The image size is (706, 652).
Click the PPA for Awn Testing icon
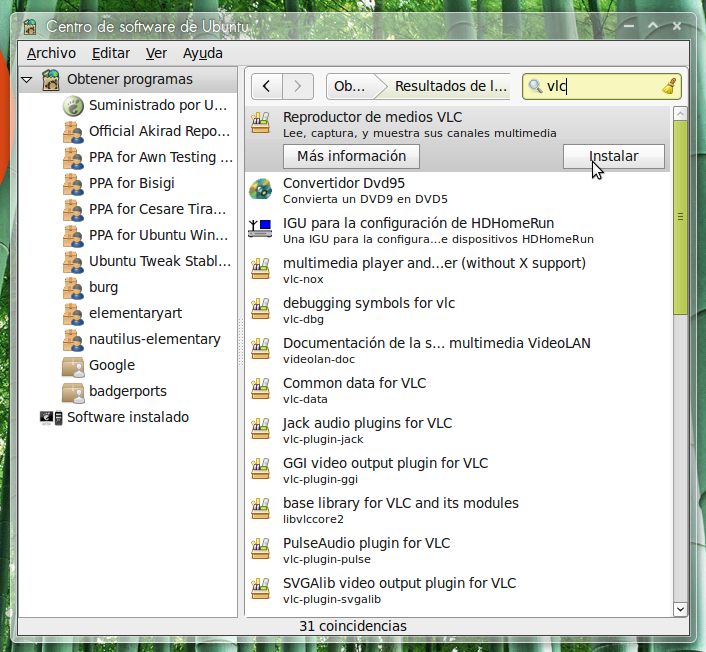click(73, 158)
